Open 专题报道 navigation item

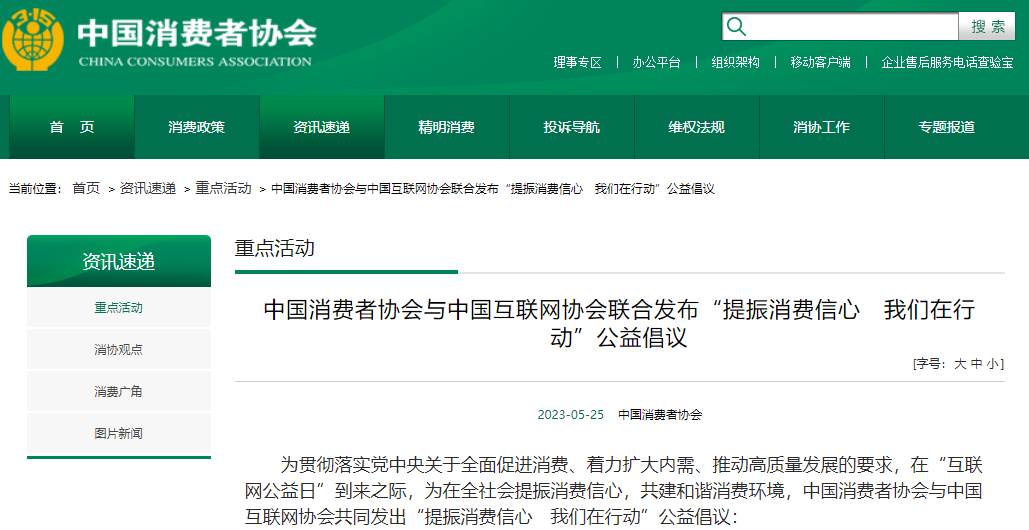pos(946,127)
